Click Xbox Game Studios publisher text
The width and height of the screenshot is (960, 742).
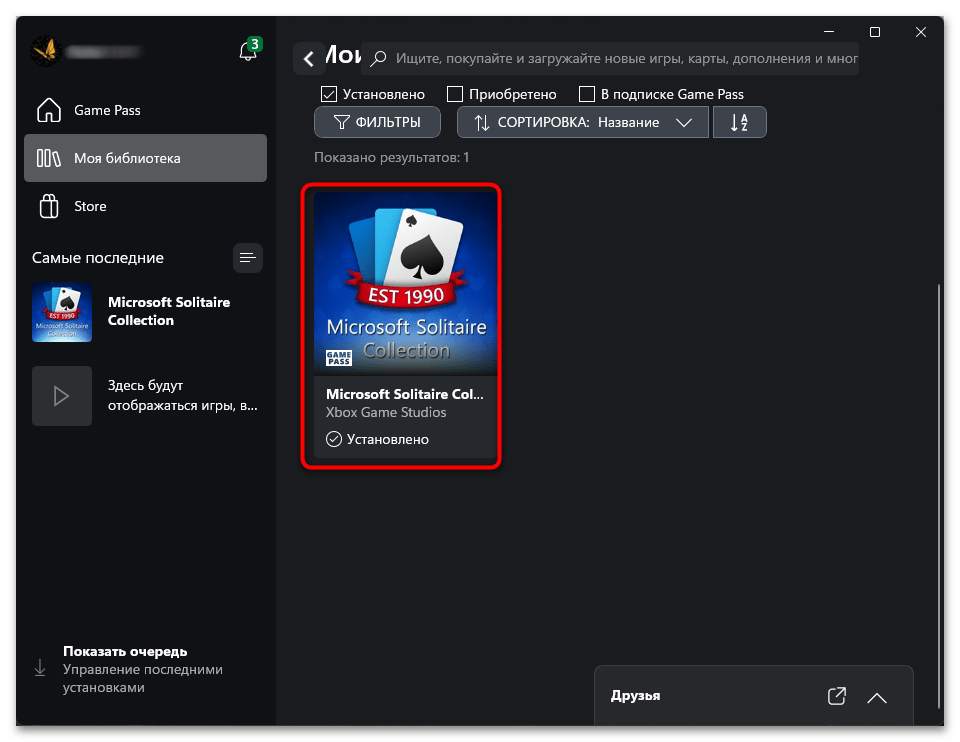[x=386, y=413]
